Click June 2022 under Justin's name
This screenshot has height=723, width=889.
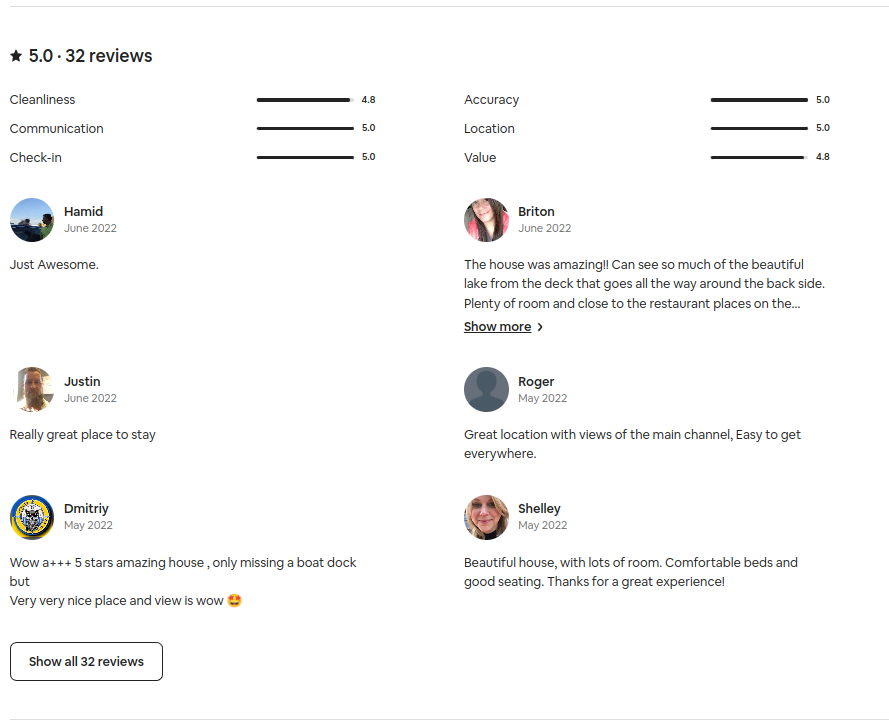tap(90, 398)
